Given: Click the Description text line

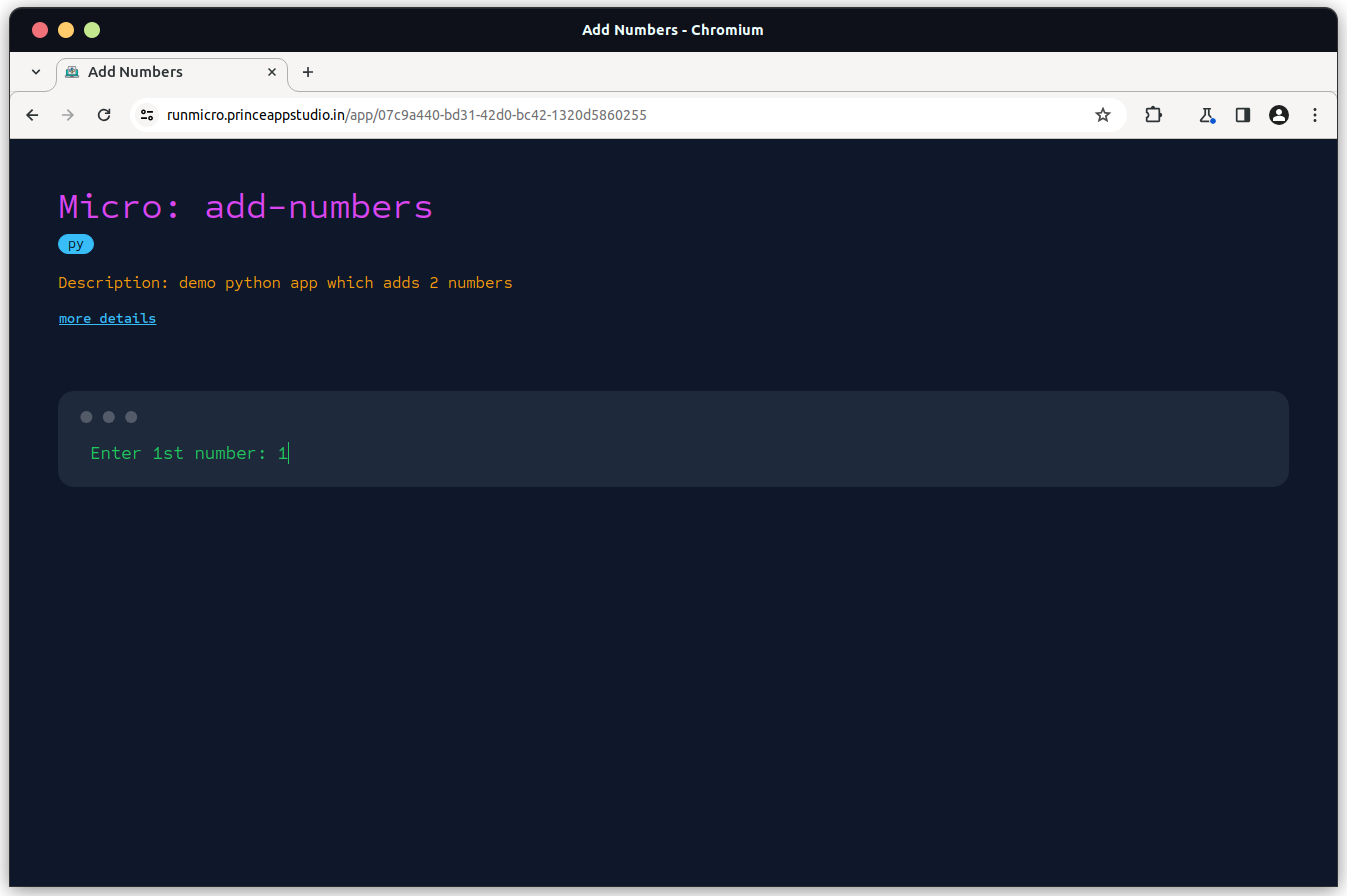Looking at the screenshot, I should pyautogui.click(x=285, y=283).
